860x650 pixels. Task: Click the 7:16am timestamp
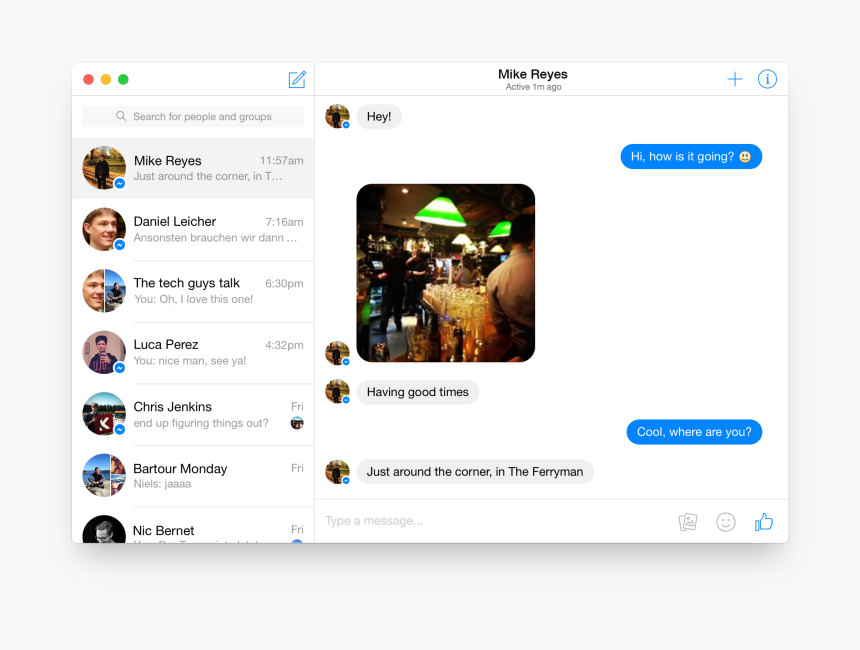tap(284, 222)
